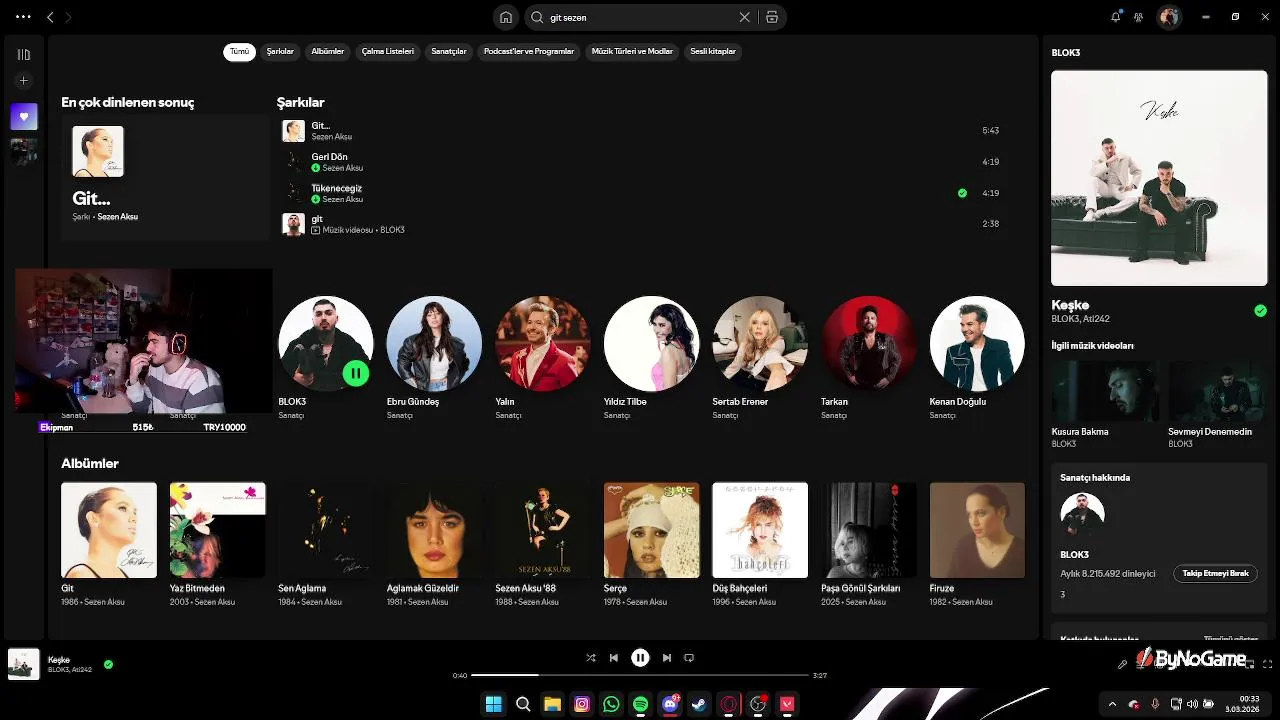Select Podcast'ler ve Programlar chip
1280x720 pixels.
pos(529,51)
